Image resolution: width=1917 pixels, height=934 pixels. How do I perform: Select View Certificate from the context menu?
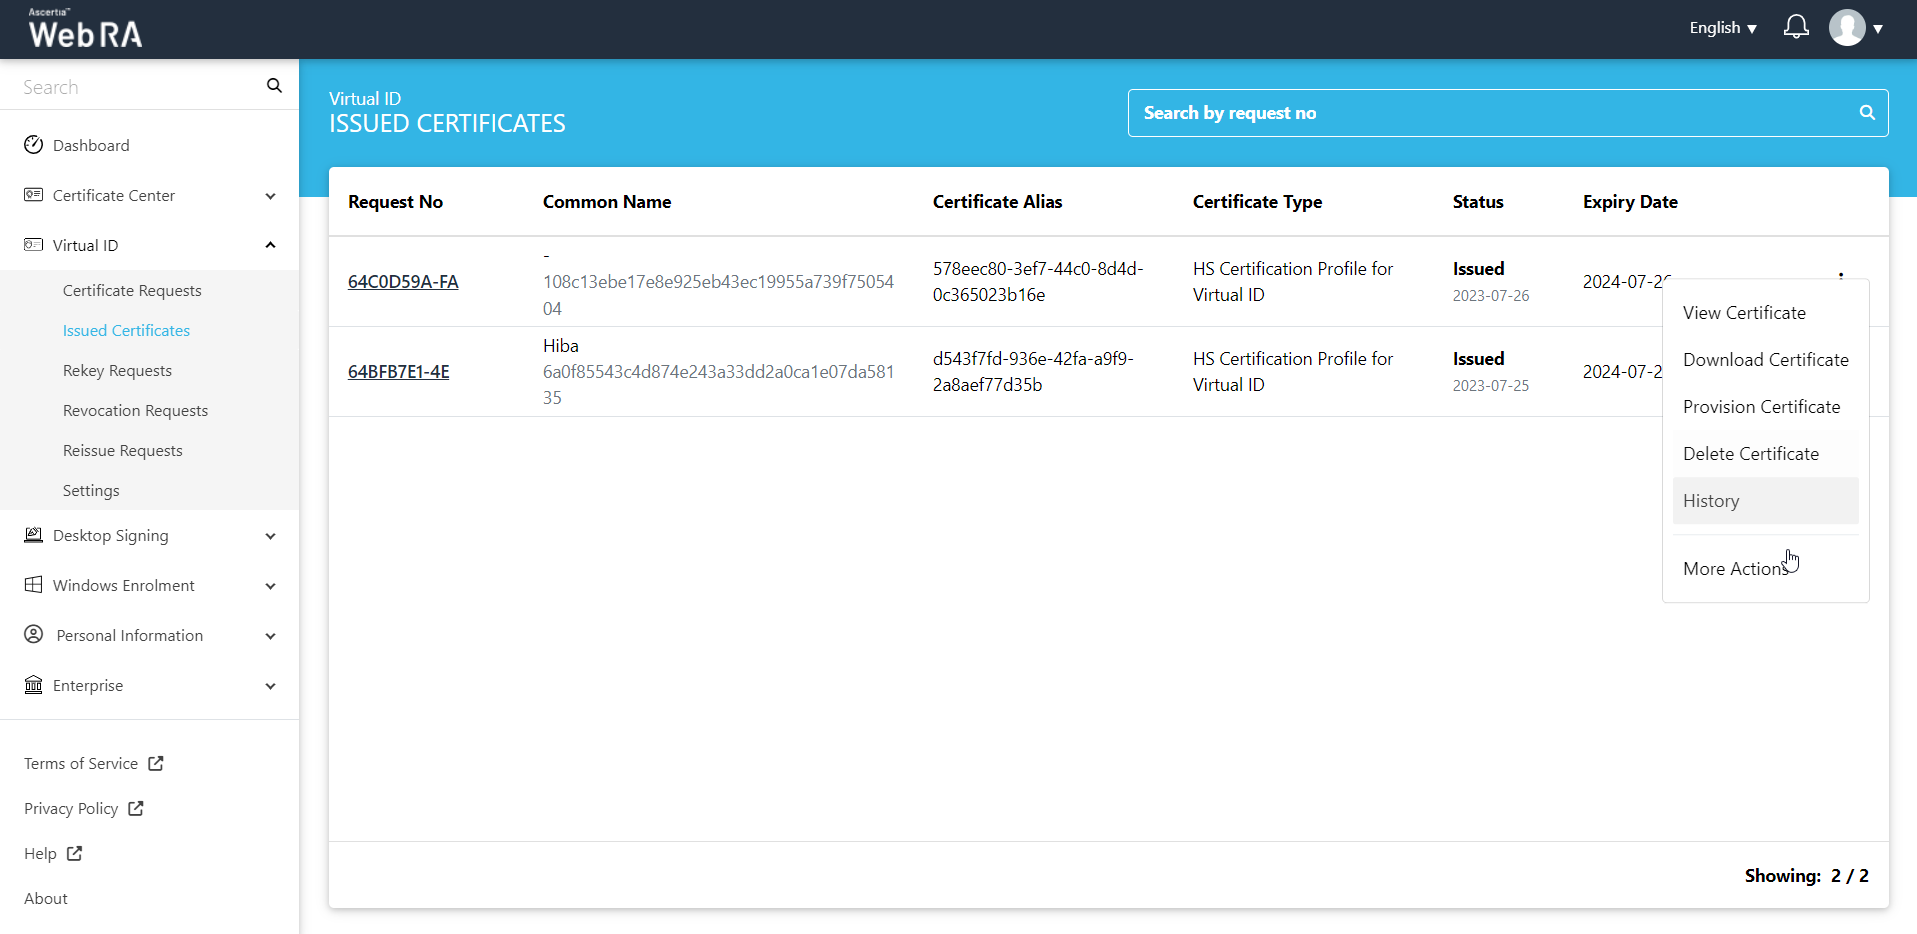tap(1743, 313)
